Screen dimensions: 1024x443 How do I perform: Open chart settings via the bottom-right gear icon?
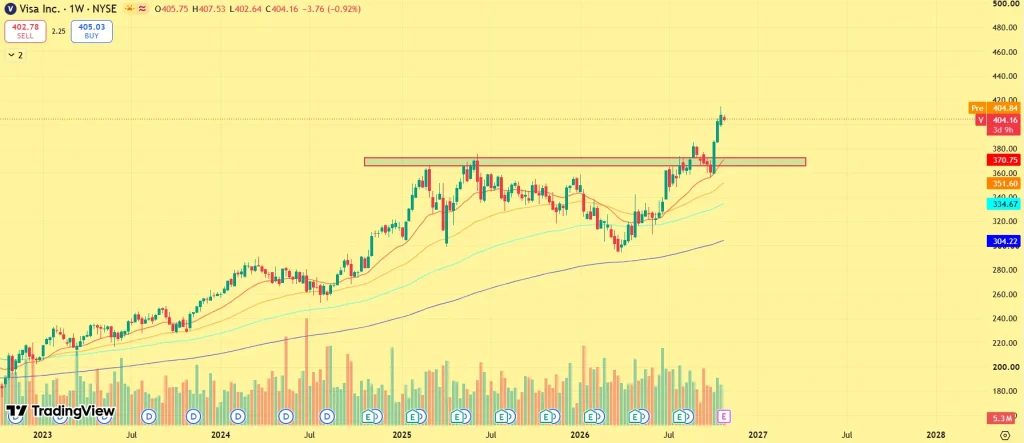[x=1005, y=434]
